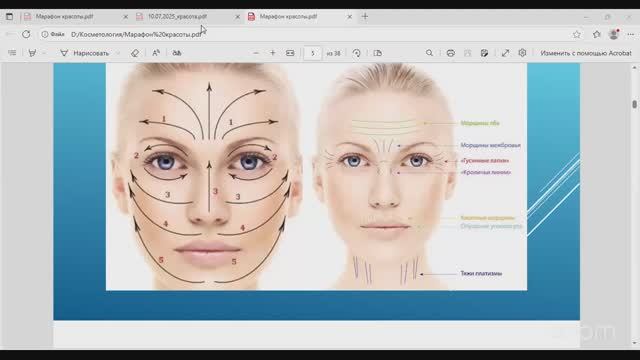Close the 10.07.2025_красота.pdf tab
640x360 pixels.
[x=238, y=17]
